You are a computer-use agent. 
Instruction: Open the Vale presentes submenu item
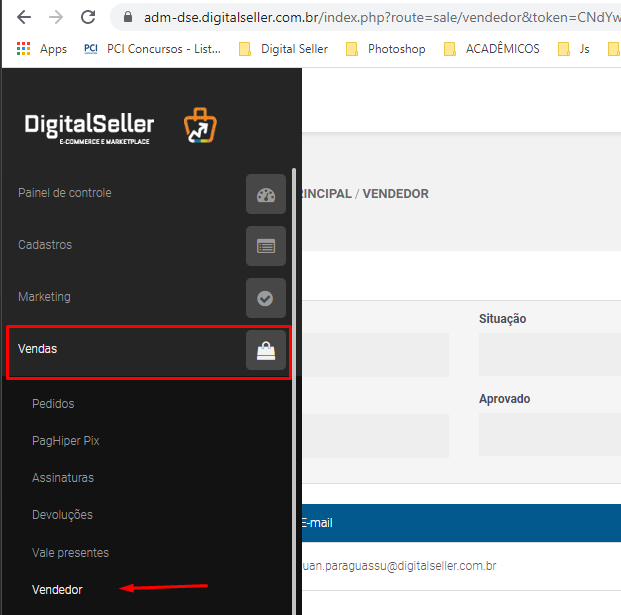[70, 552]
